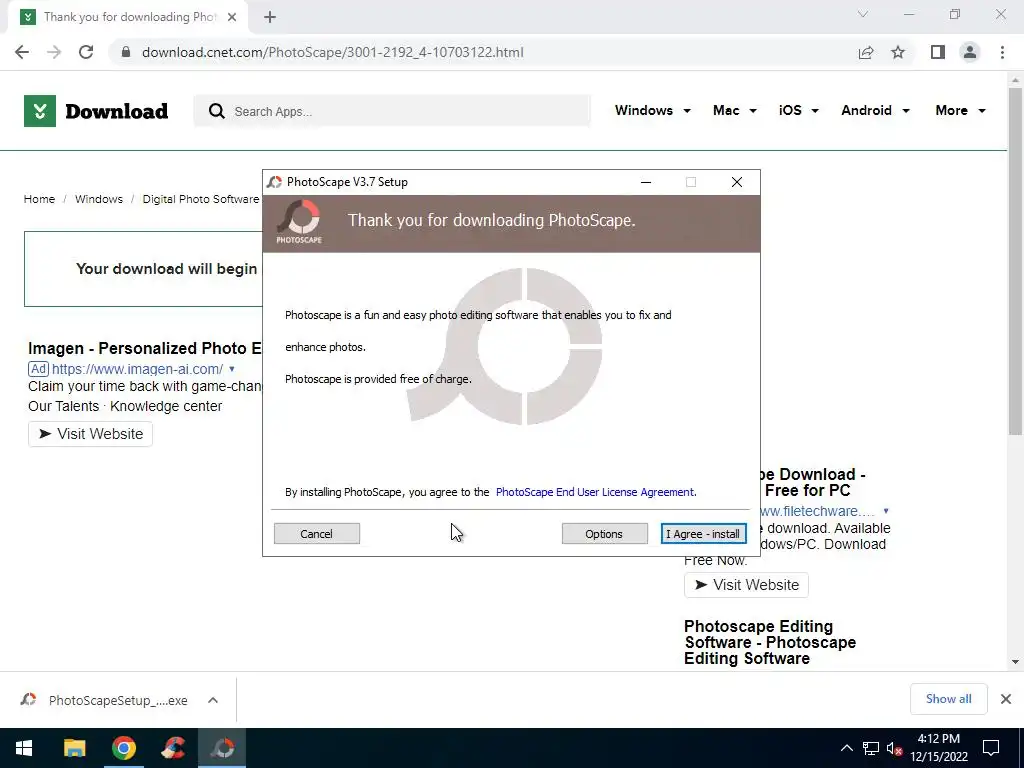Image resolution: width=1024 pixels, height=768 pixels.
Task: Open the Windows Start menu
Action: (x=24, y=748)
